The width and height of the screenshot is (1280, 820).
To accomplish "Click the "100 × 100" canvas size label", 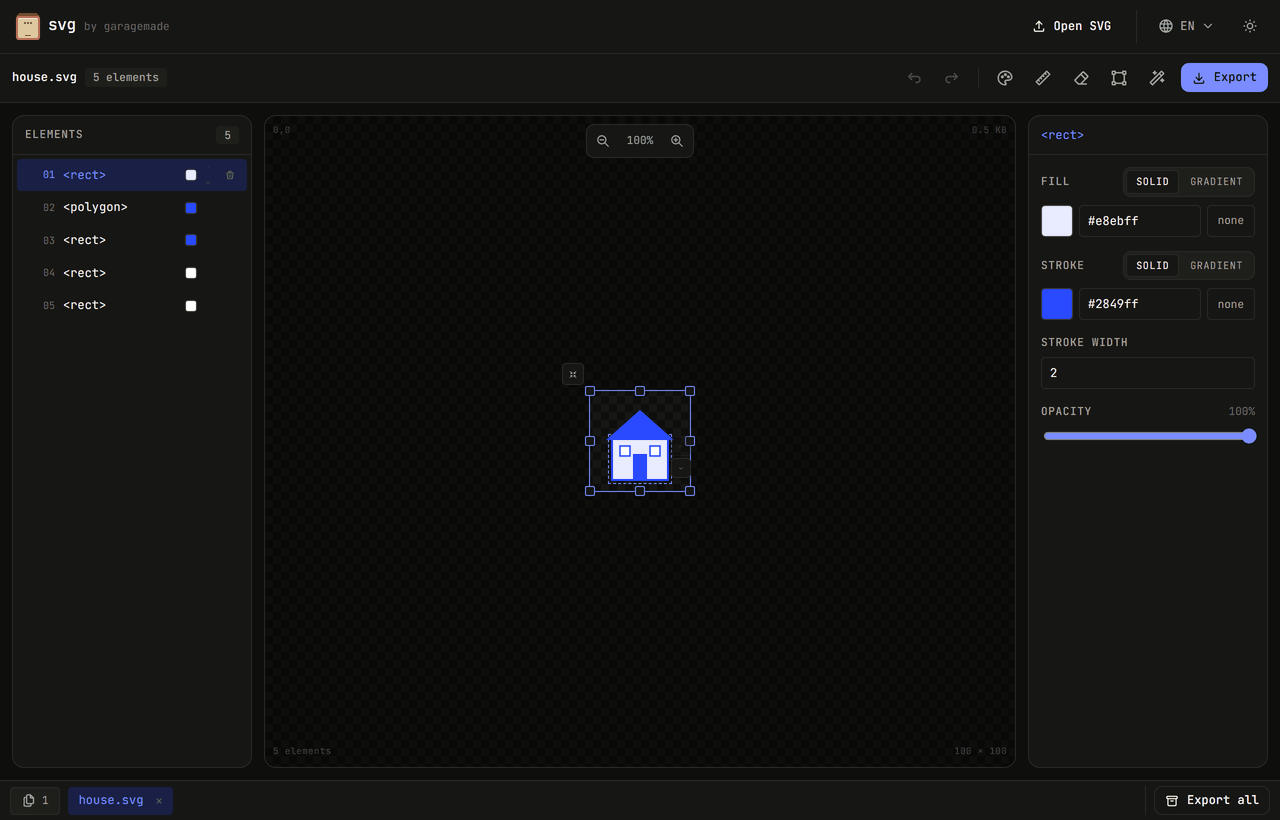I will pos(980,751).
